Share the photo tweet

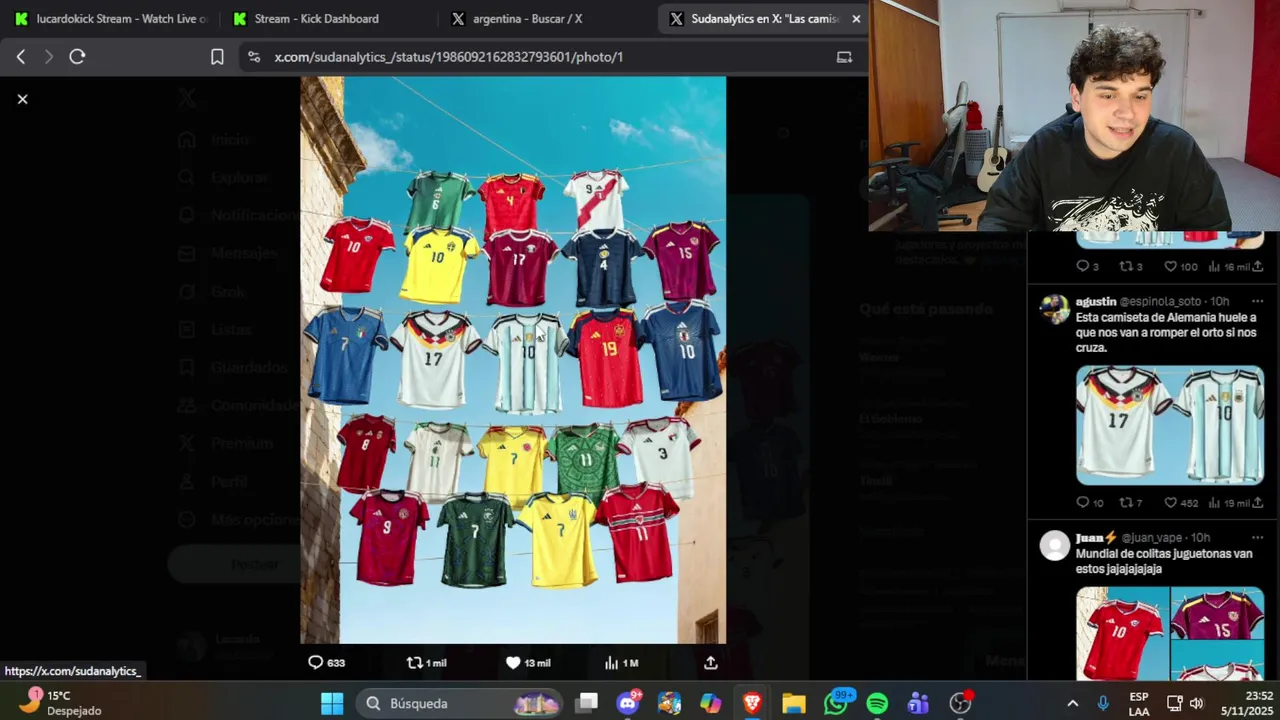711,662
